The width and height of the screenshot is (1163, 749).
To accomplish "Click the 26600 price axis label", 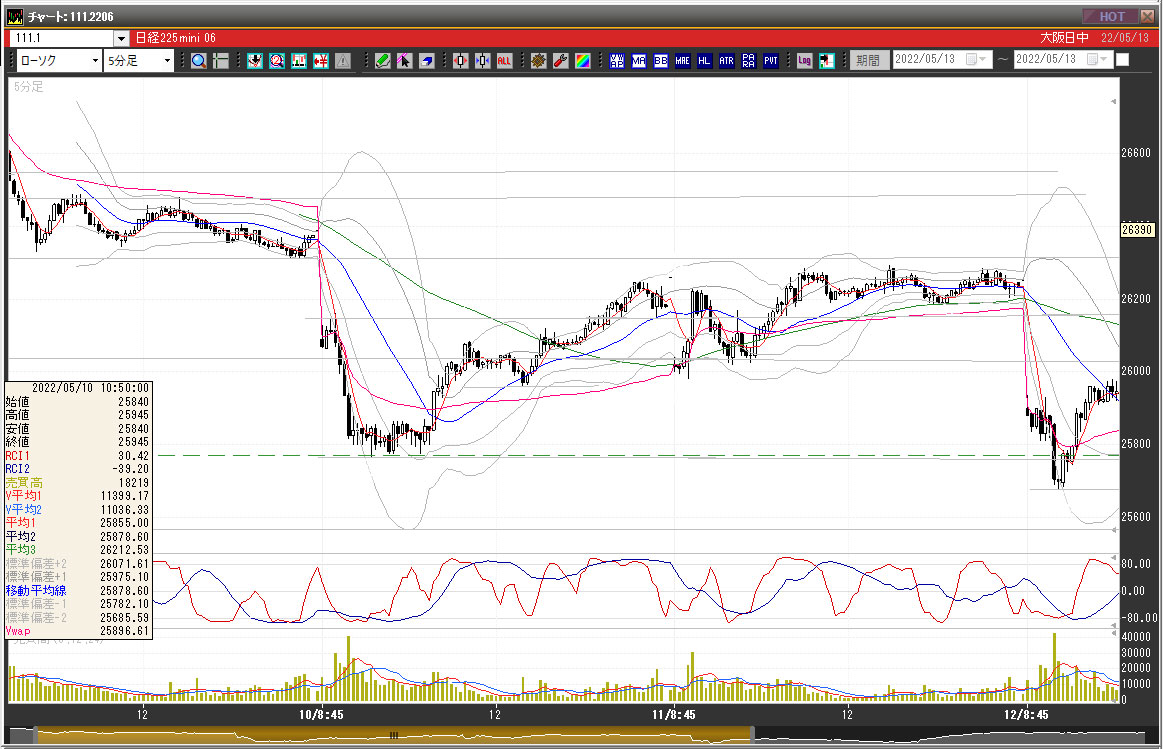I will click(x=1136, y=153).
